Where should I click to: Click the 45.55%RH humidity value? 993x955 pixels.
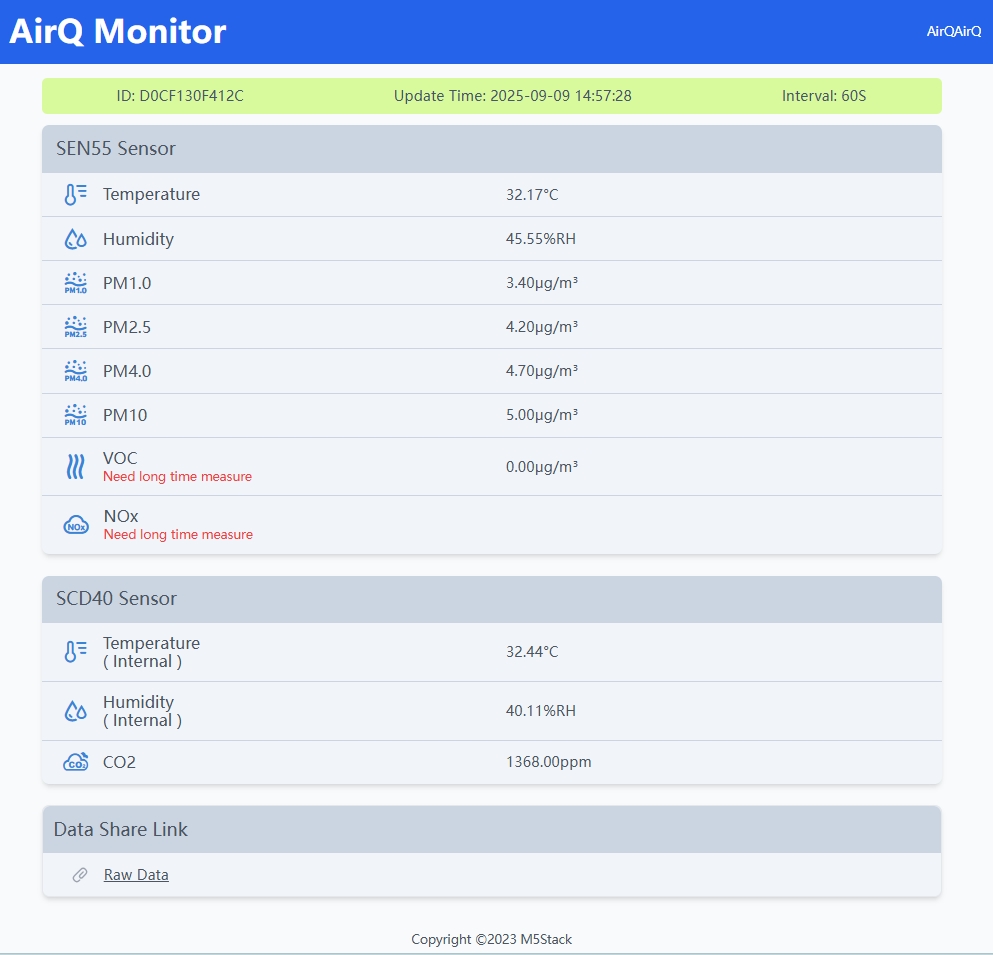[x=541, y=239]
